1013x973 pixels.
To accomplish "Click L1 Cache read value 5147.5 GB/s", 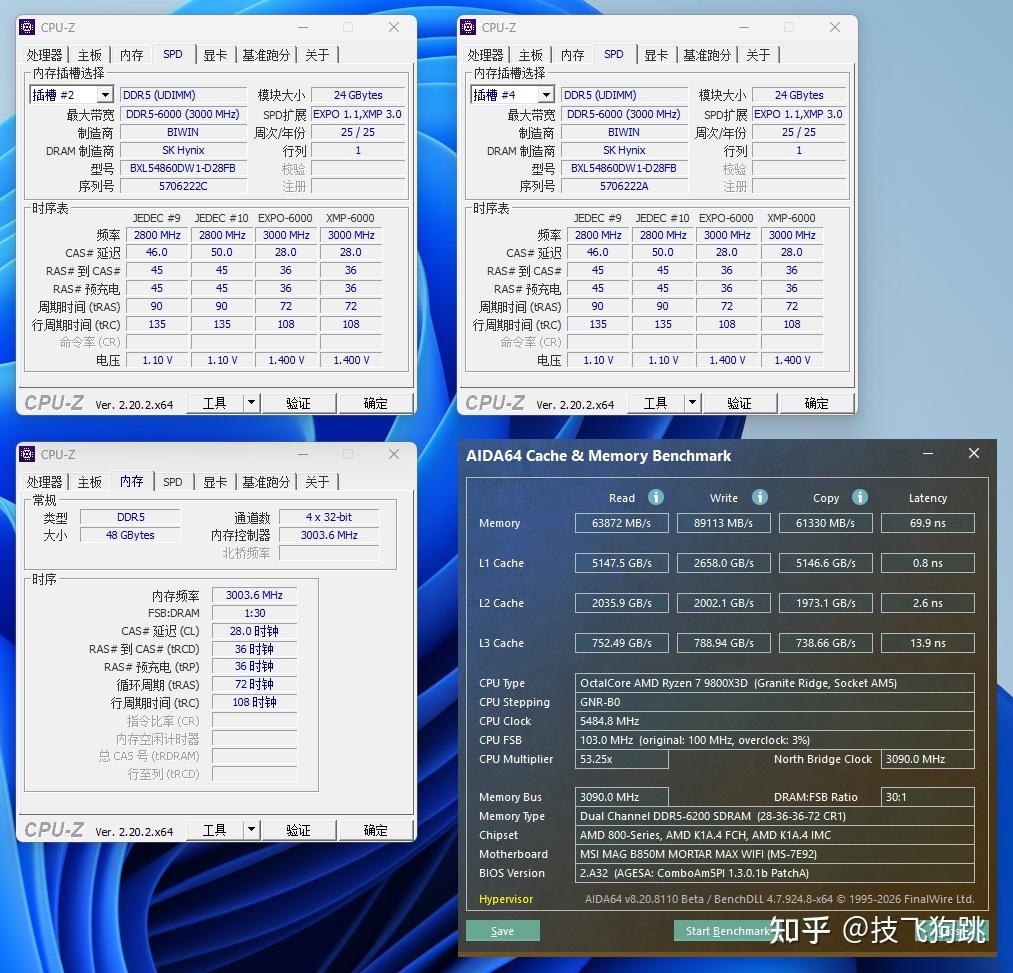I will click(x=621, y=563).
